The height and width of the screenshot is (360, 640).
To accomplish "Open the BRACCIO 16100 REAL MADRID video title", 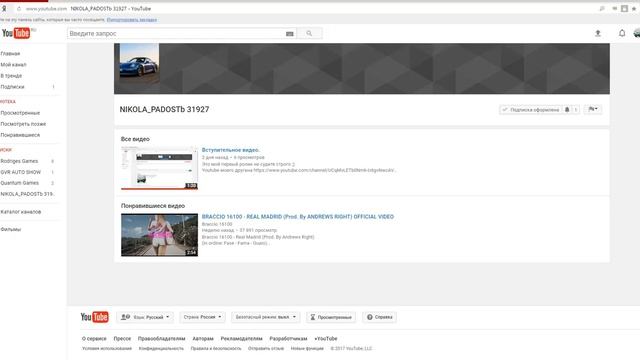I will pyautogui.click(x=298, y=217).
